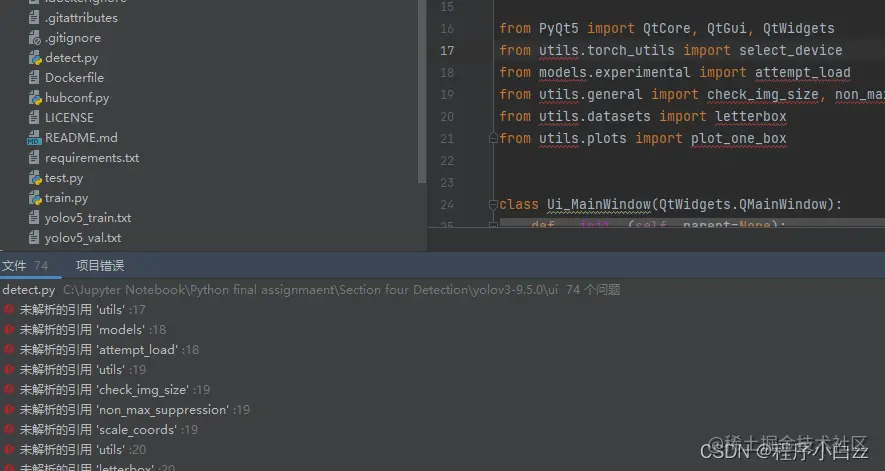Click the LICENSE file icon
The height and width of the screenshot is (471, 885).
point(34,117)
